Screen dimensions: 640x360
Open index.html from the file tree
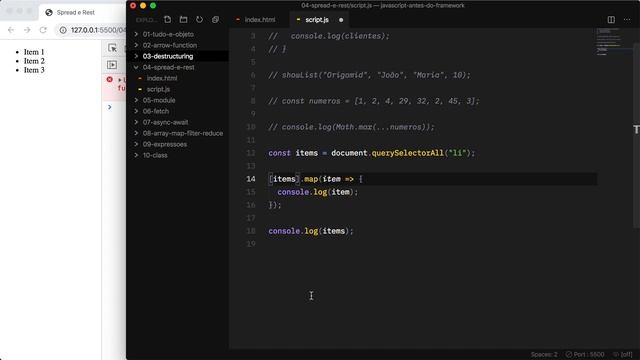162,78
